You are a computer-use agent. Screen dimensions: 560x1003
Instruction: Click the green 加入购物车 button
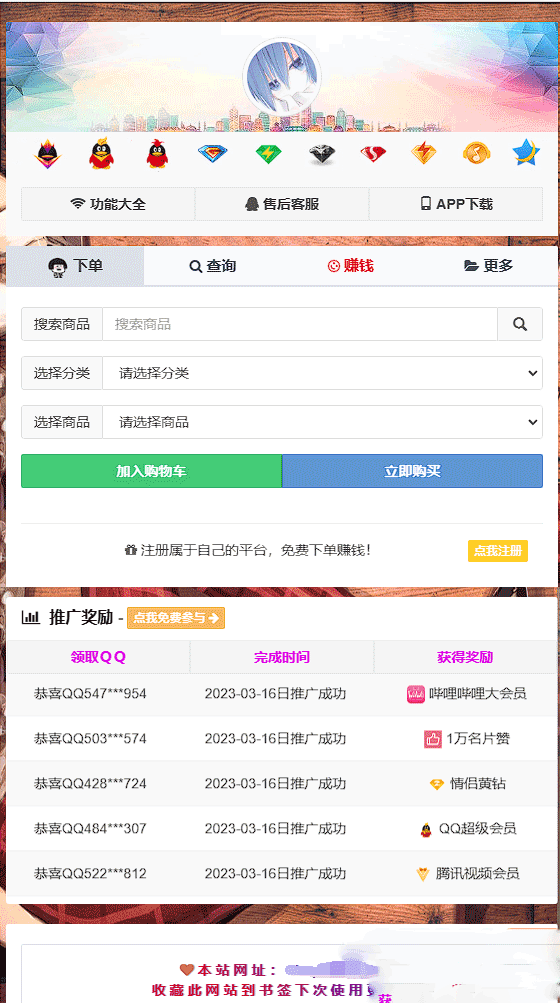pos(152,471)
